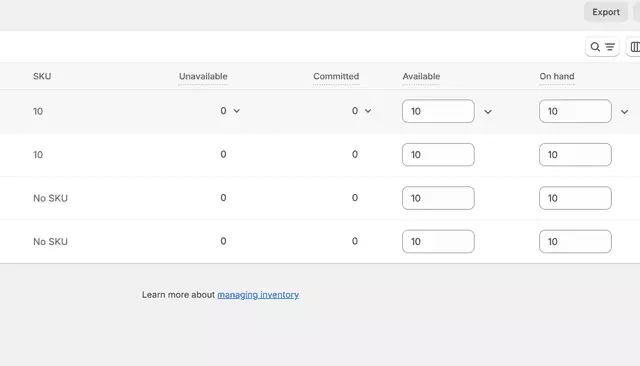
Task: Expand Committed dropdown in first row
Action: pos(368,111)
